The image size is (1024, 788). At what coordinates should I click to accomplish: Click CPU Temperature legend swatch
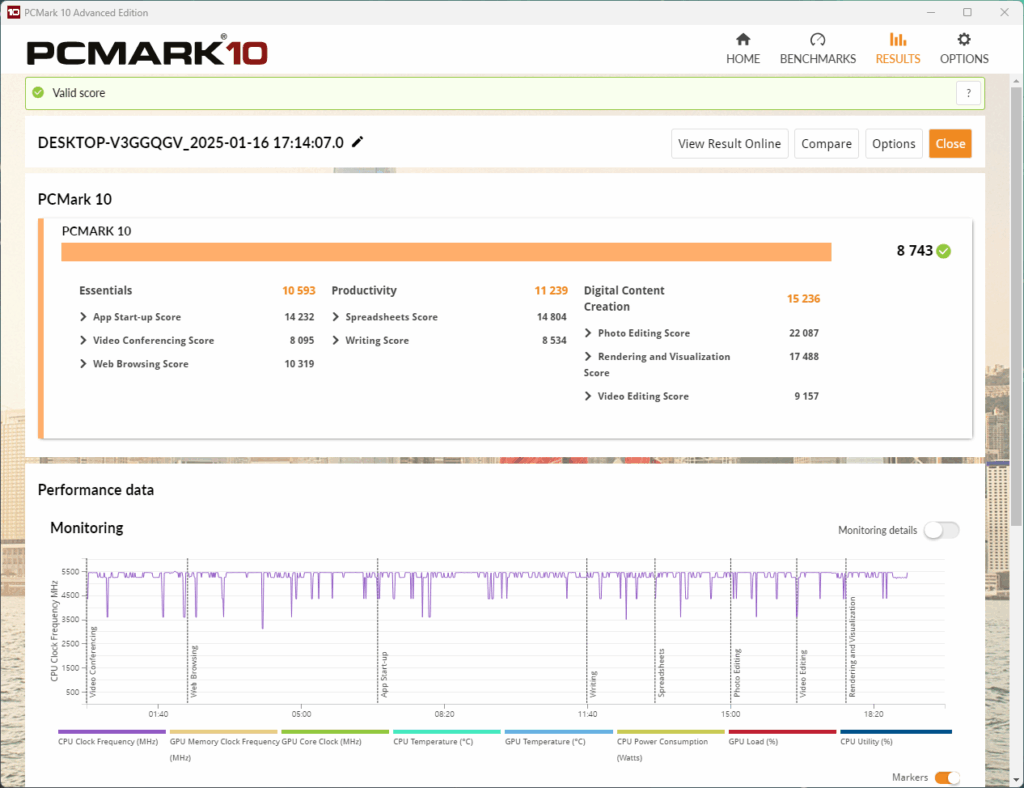447,732
